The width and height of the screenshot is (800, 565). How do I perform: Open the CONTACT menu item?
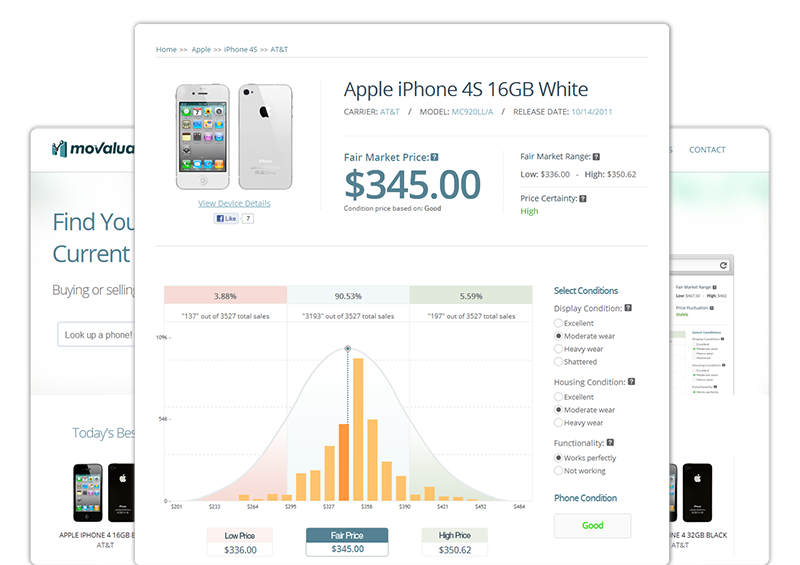tap(707, 150)
